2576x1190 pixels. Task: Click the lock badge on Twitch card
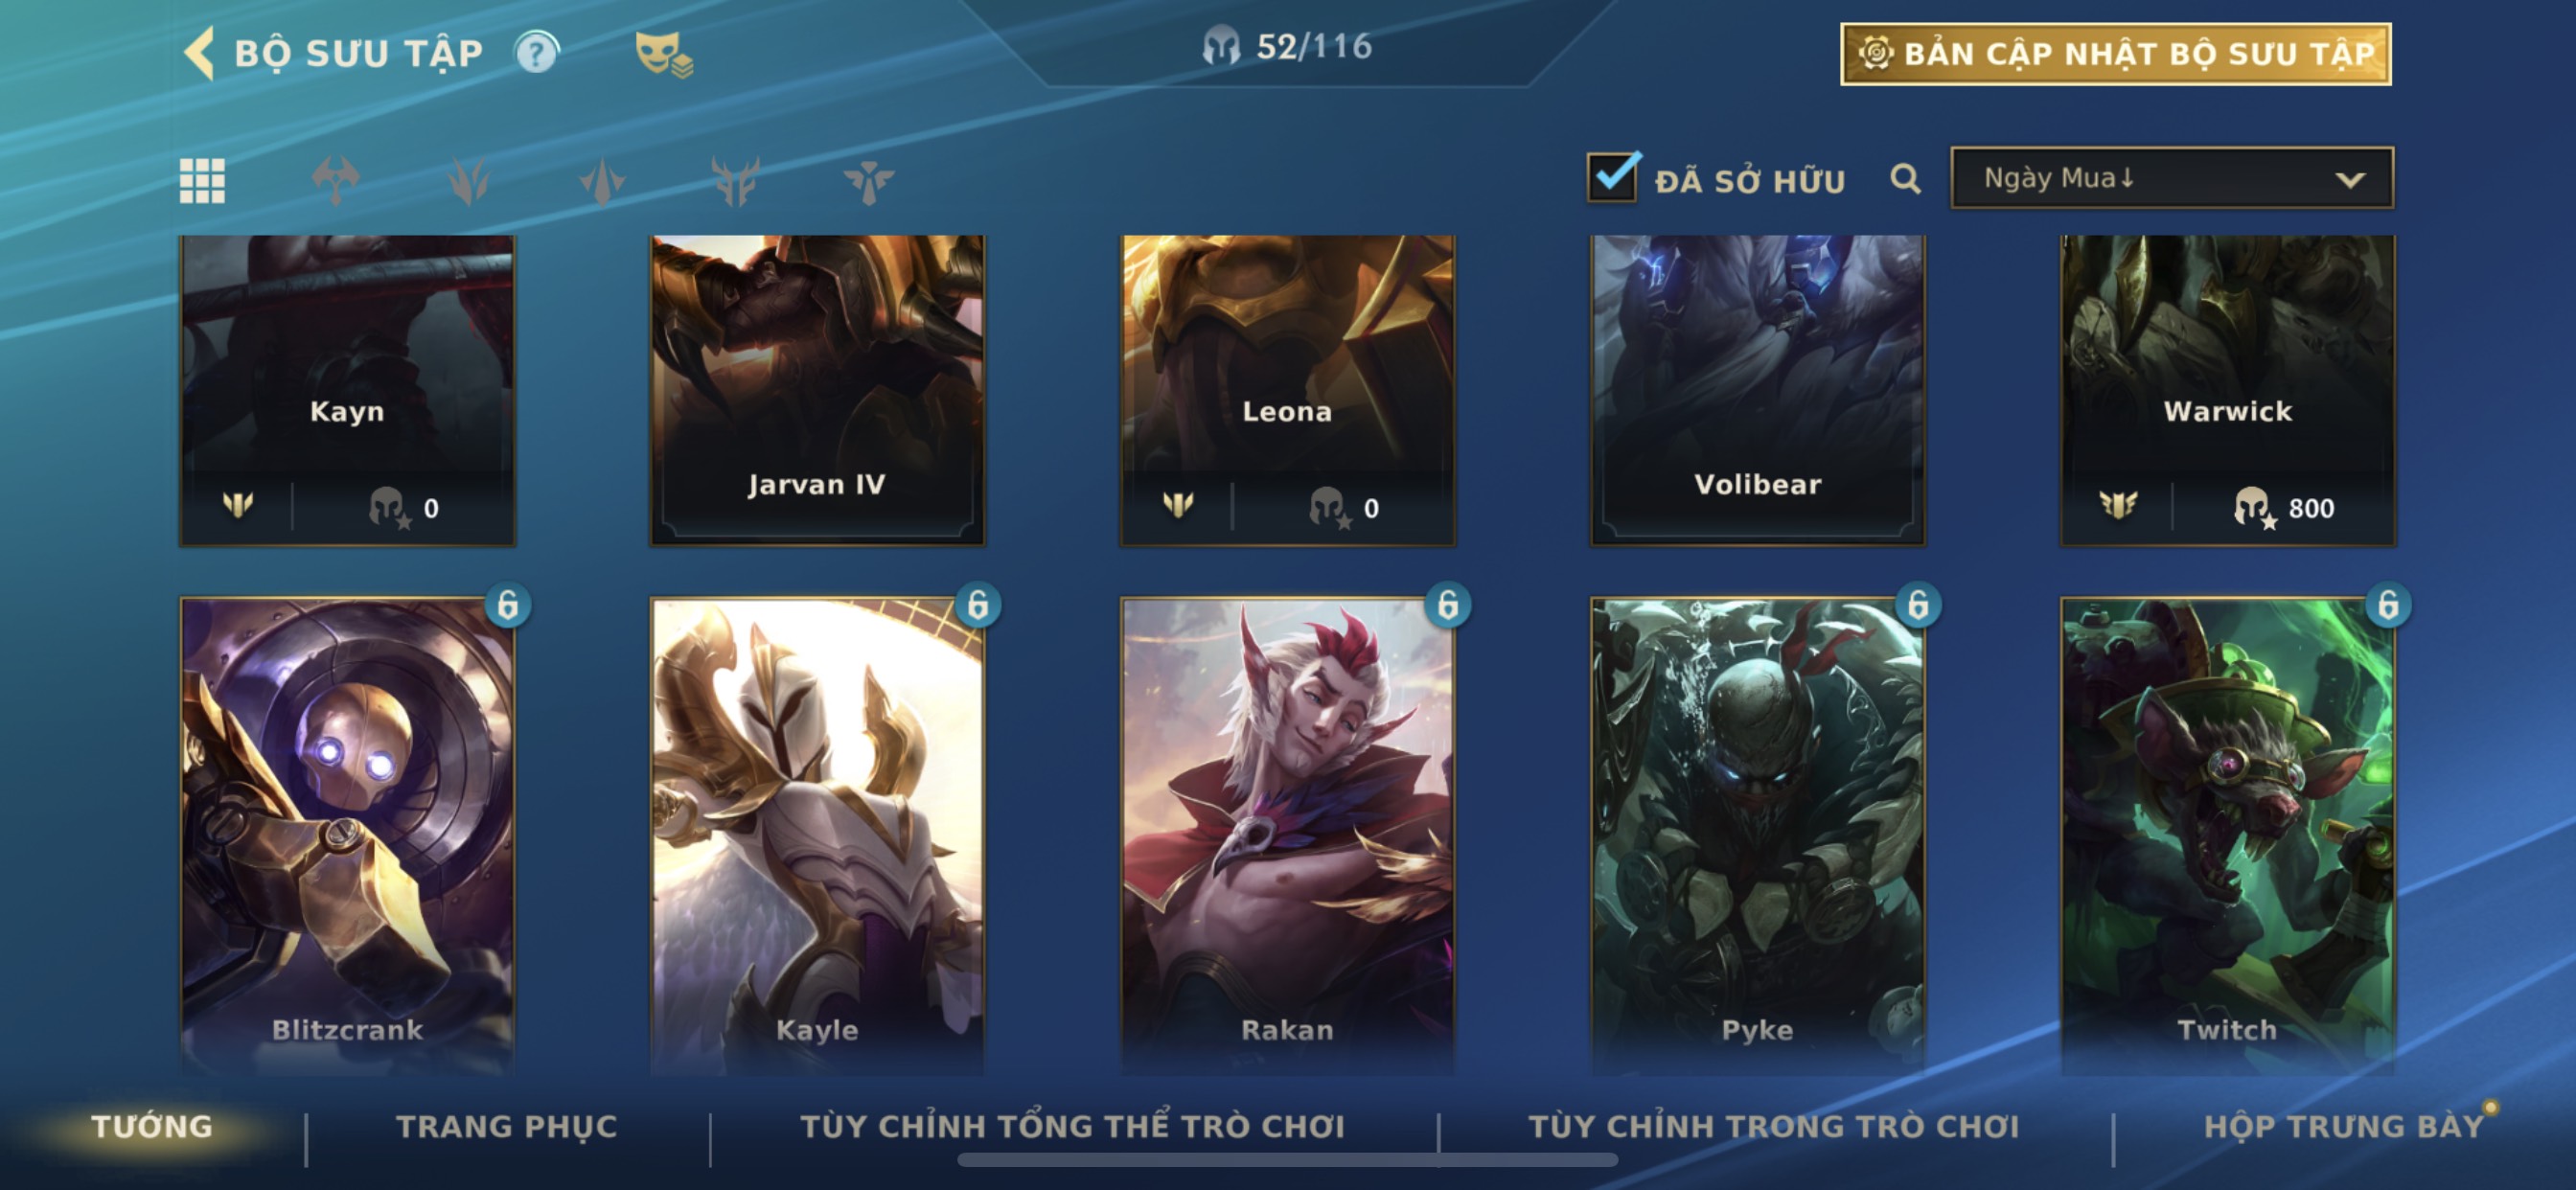pyautogui.click(x=2387, y=605)
